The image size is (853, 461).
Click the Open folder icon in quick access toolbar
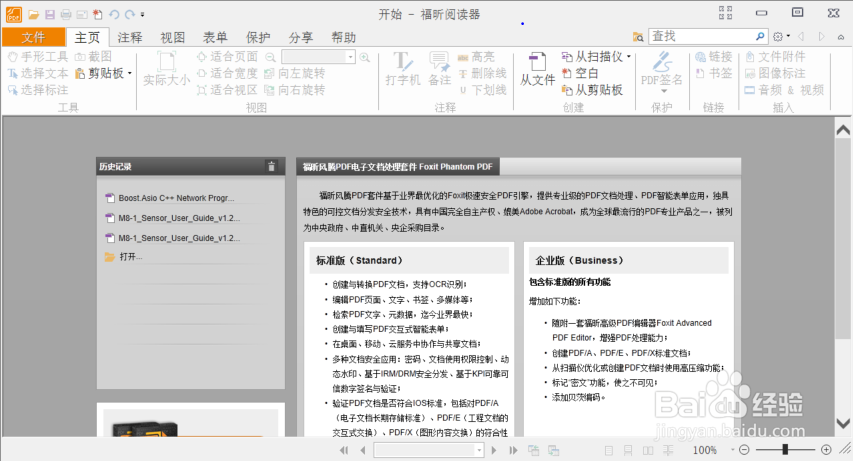point(34,15)
